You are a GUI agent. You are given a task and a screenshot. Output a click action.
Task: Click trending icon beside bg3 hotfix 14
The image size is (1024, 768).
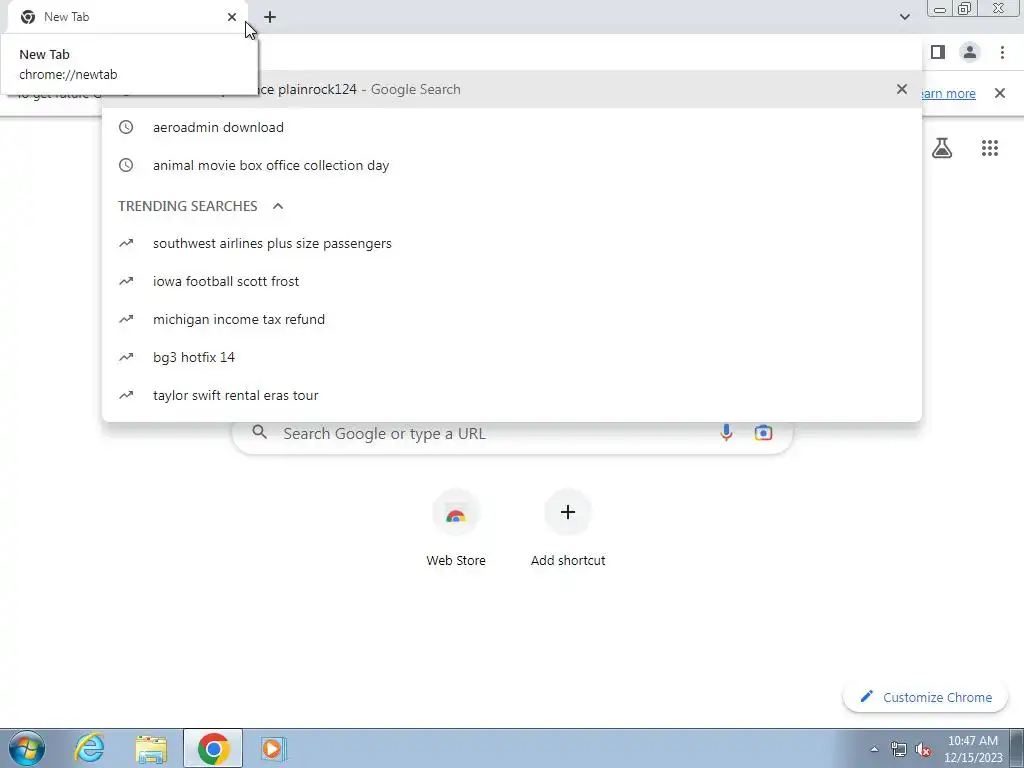pyautogui.click(x=126, y=357)
